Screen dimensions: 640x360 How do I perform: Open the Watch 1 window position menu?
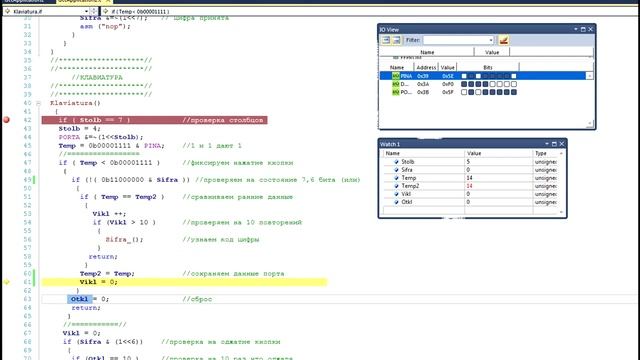click(x=547, y=144)
